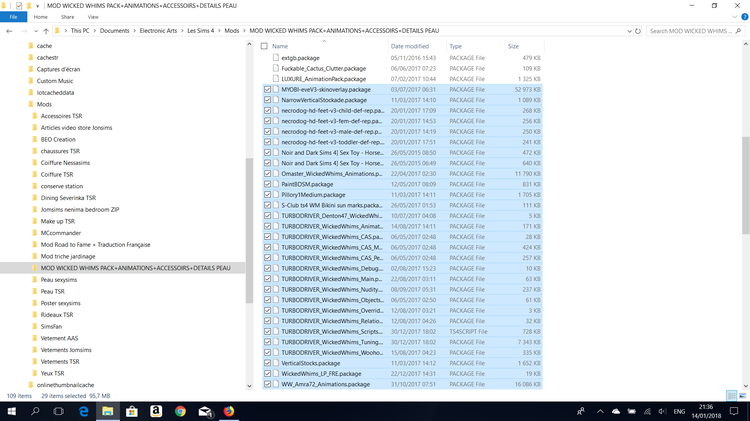Click the volume speaker tray icon

click(662, 411)
